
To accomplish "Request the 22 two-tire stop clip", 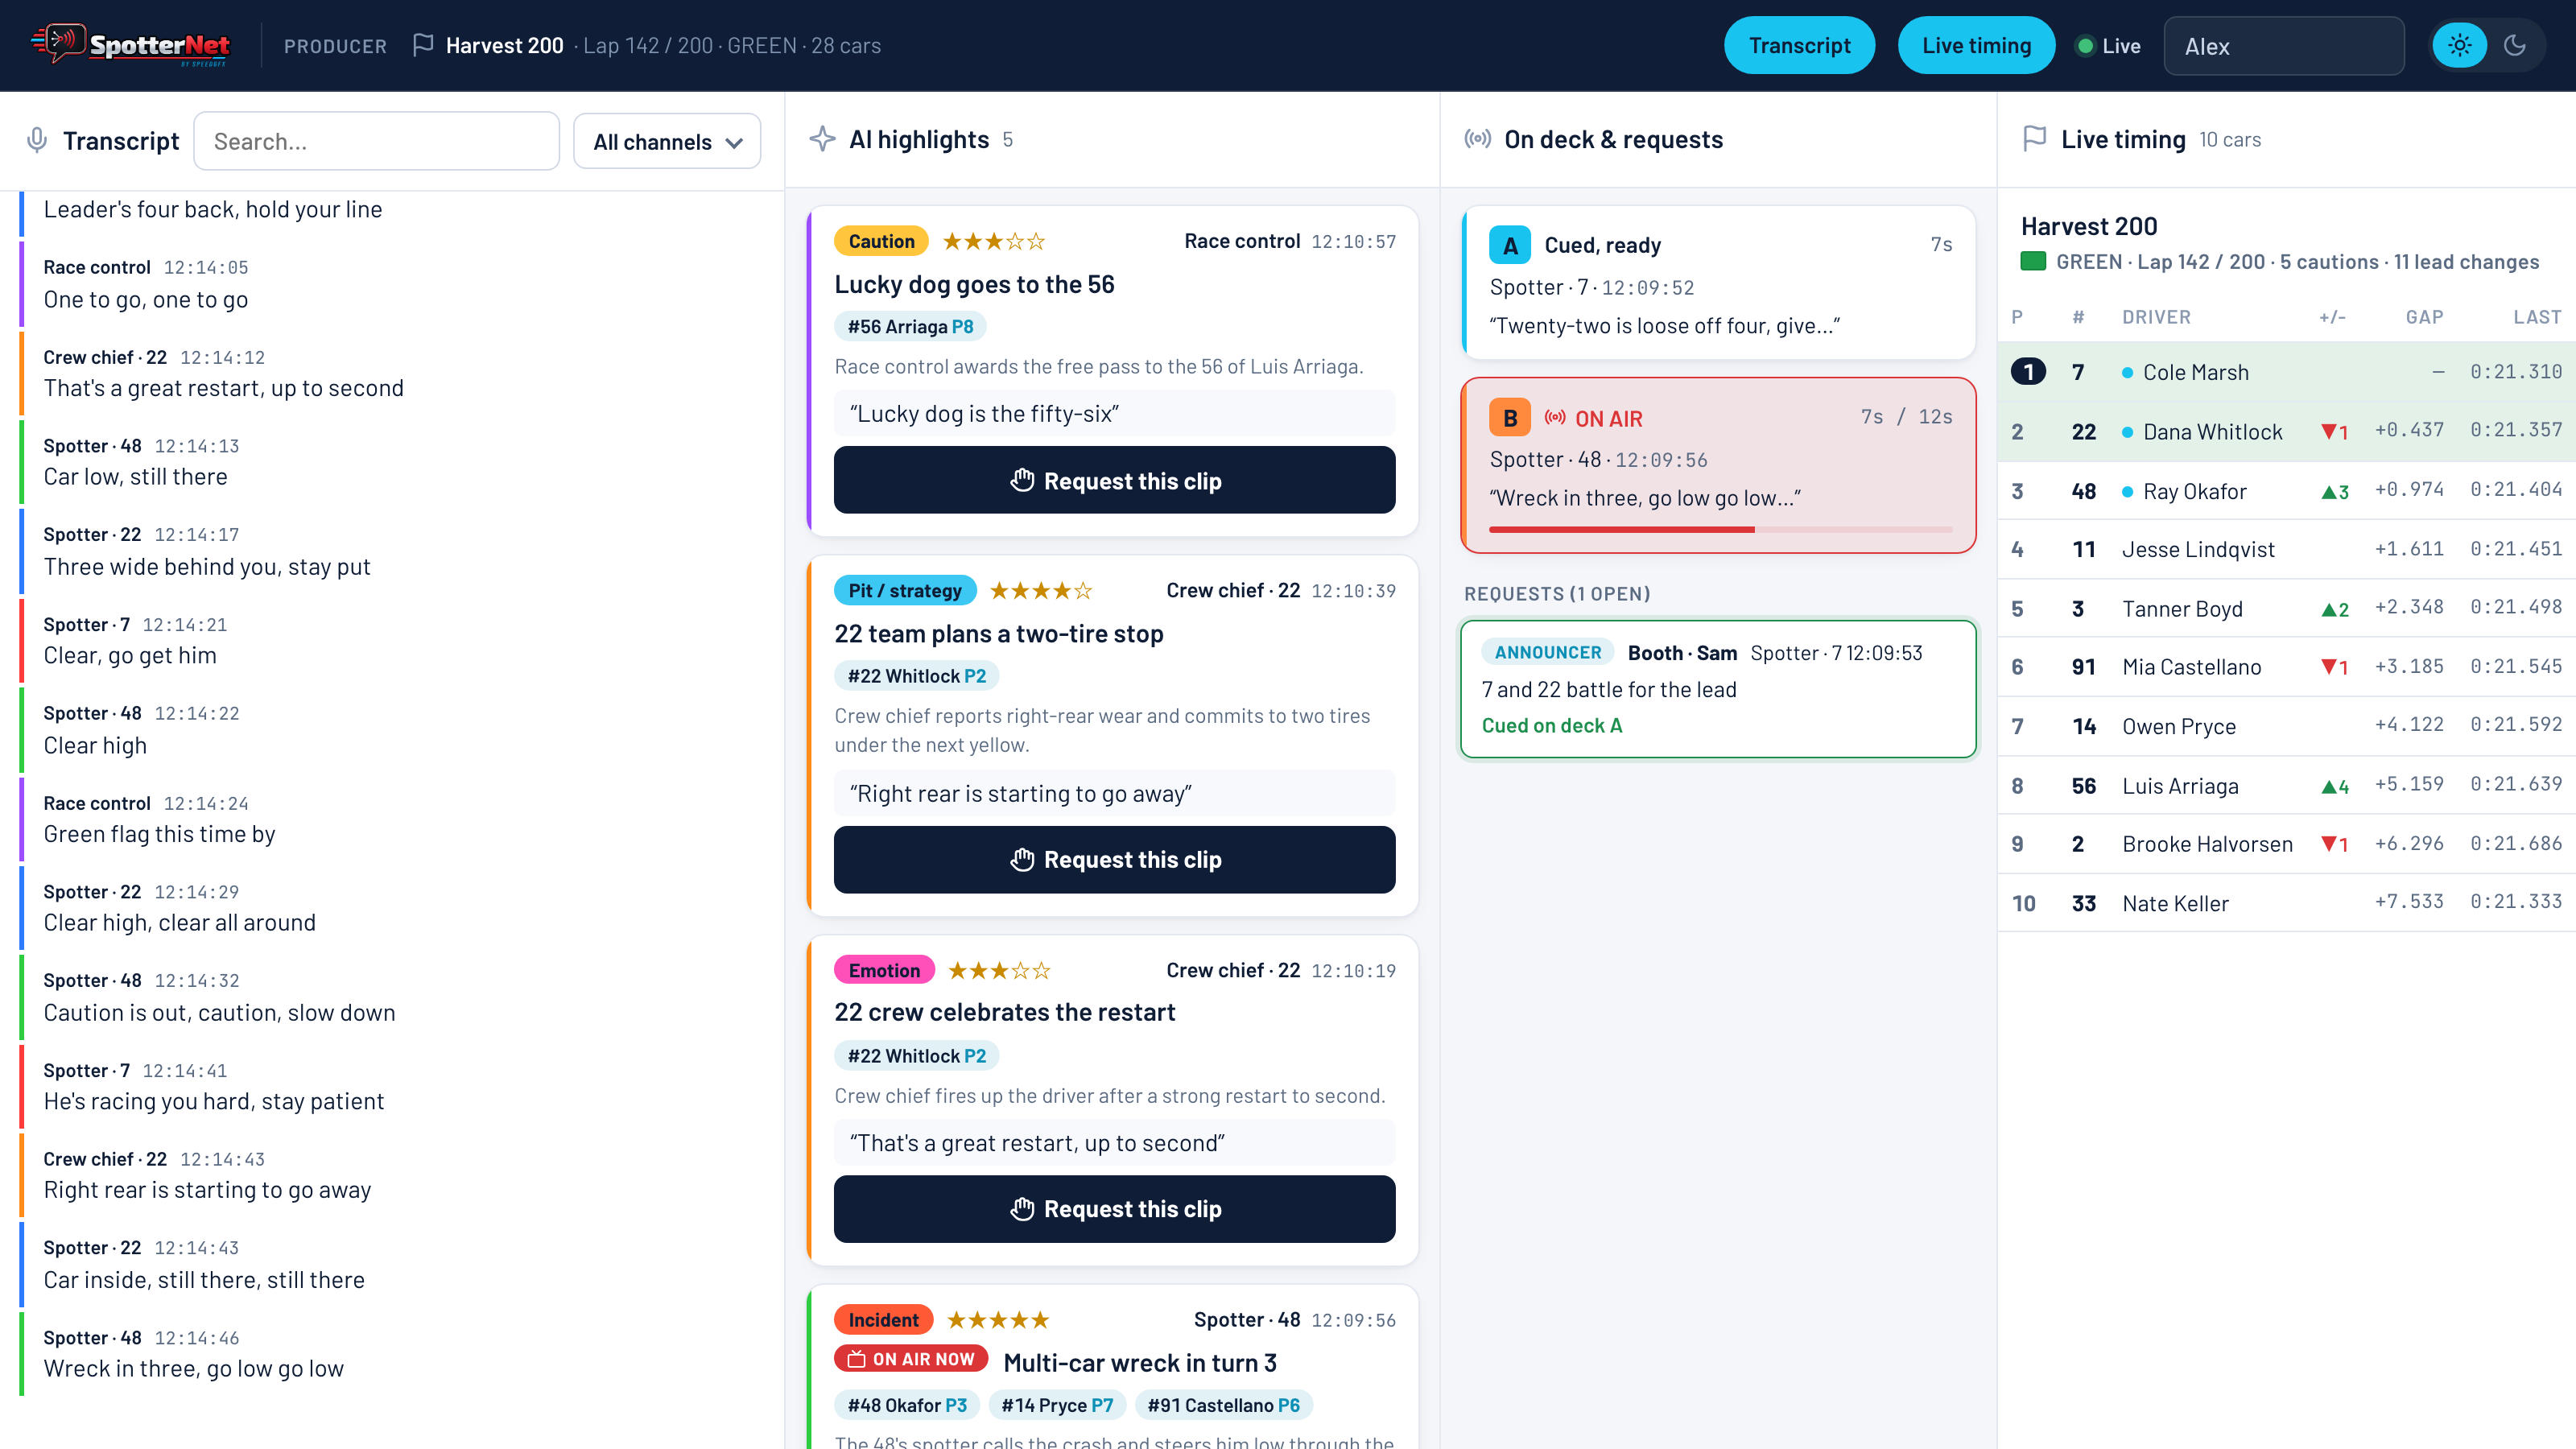I will pyautogui.click(x=1114, y=859).
